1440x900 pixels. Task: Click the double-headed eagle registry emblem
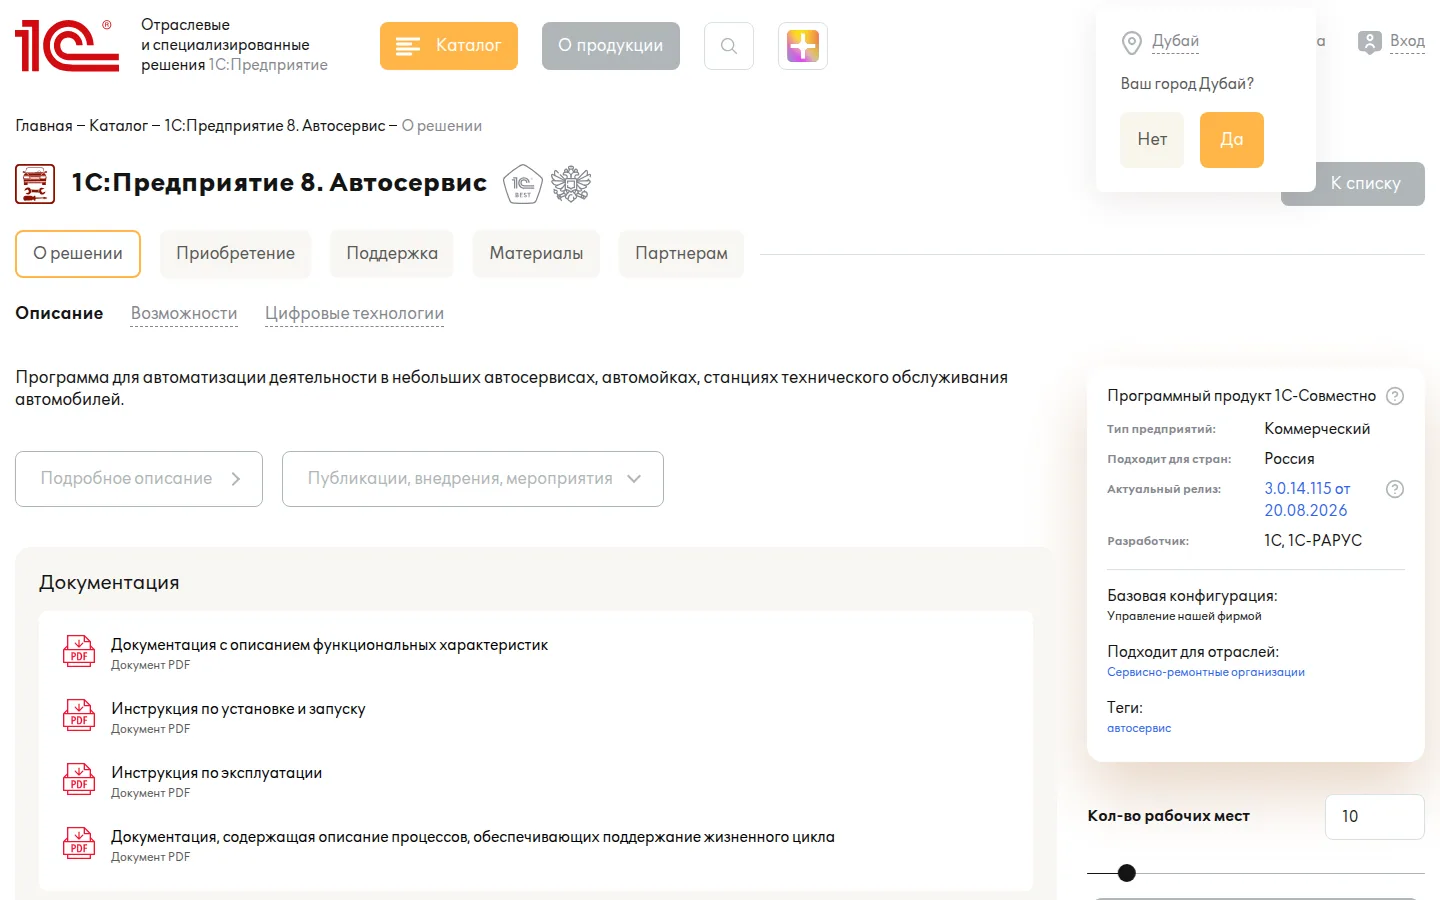tap(571, 184)
